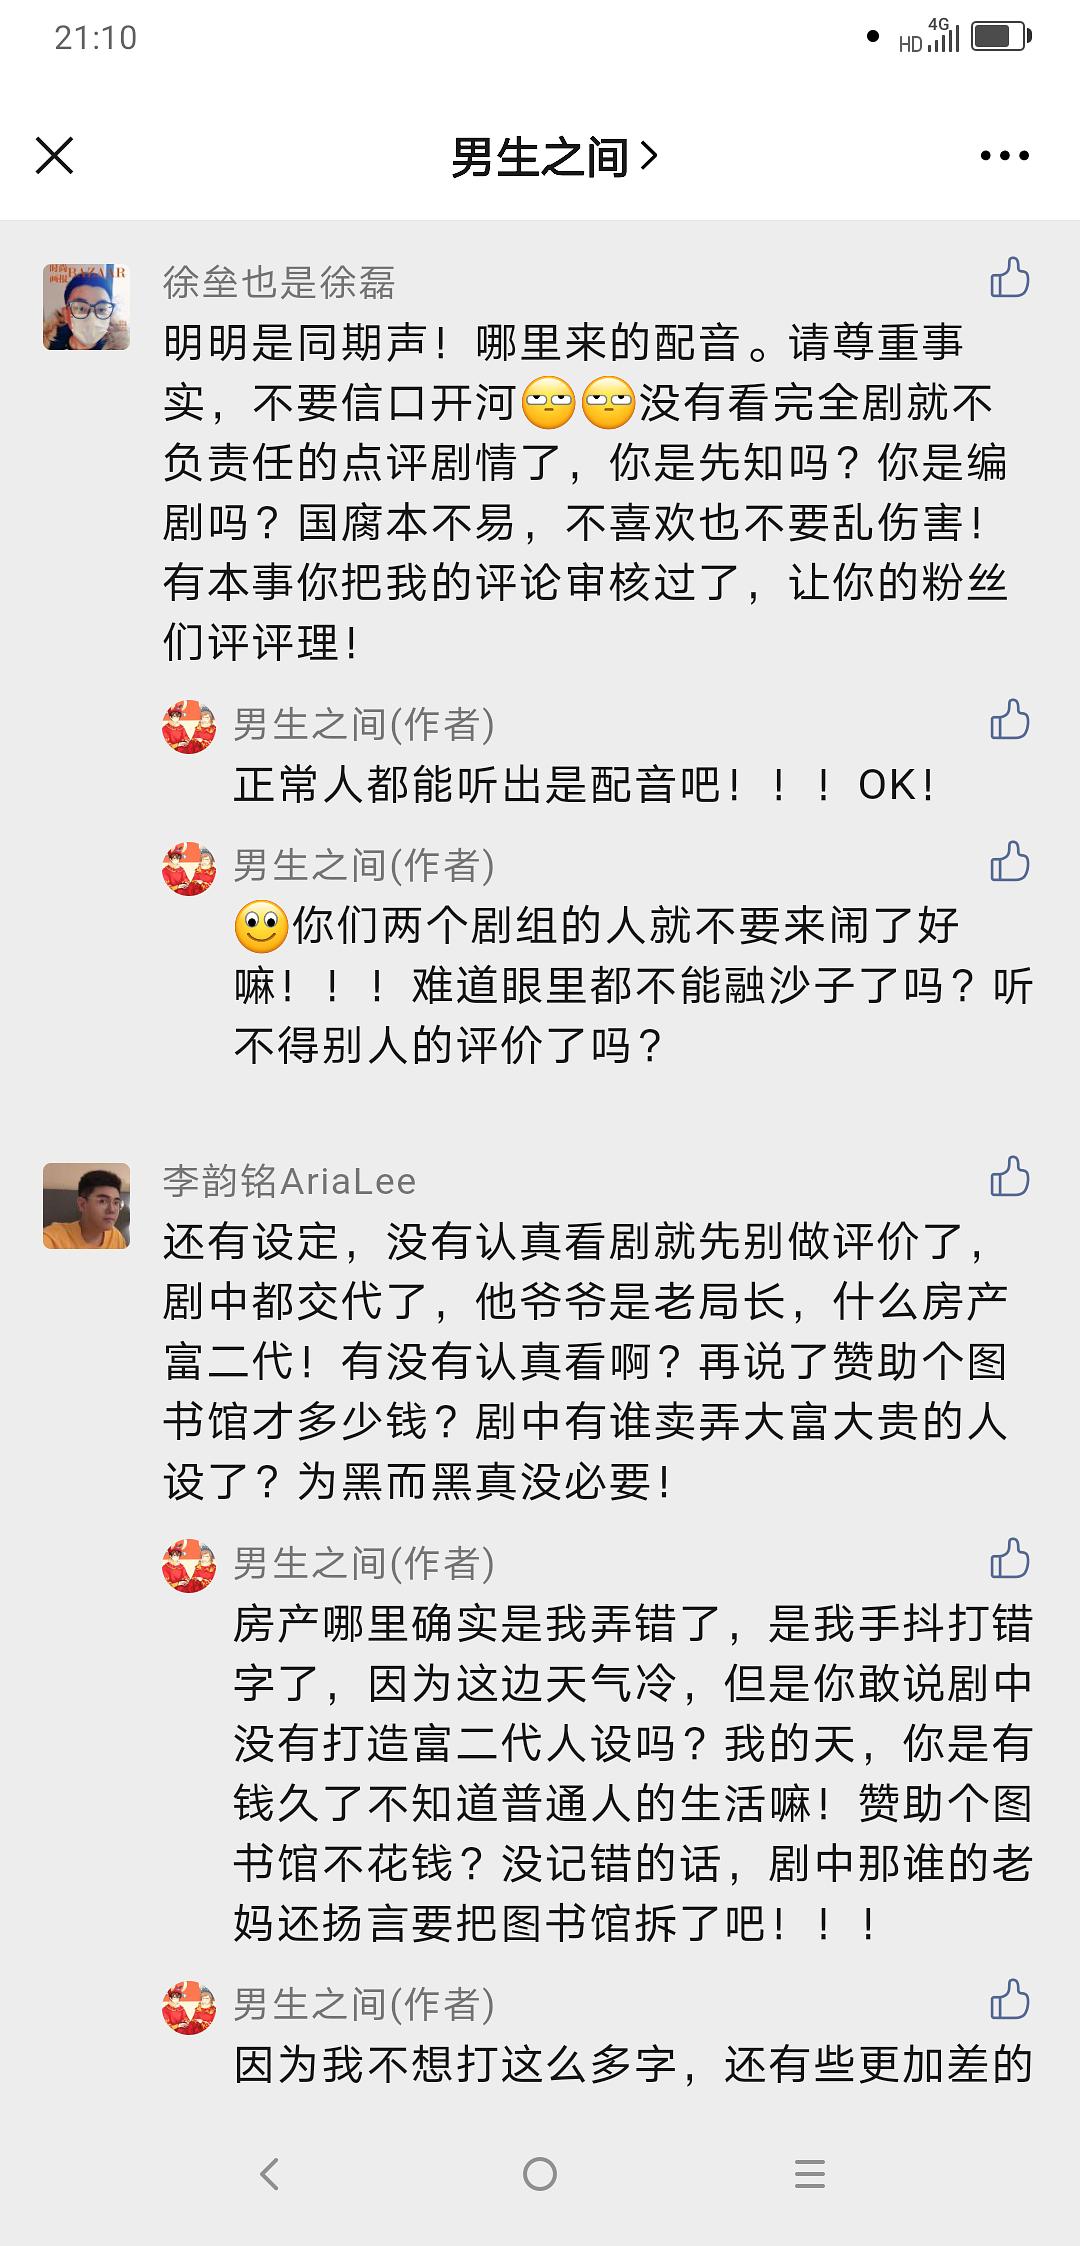The width and height of the screenshot is (1080, 2246).
Task: Open the Android recent apps menu
Action: pos(809,2174)
